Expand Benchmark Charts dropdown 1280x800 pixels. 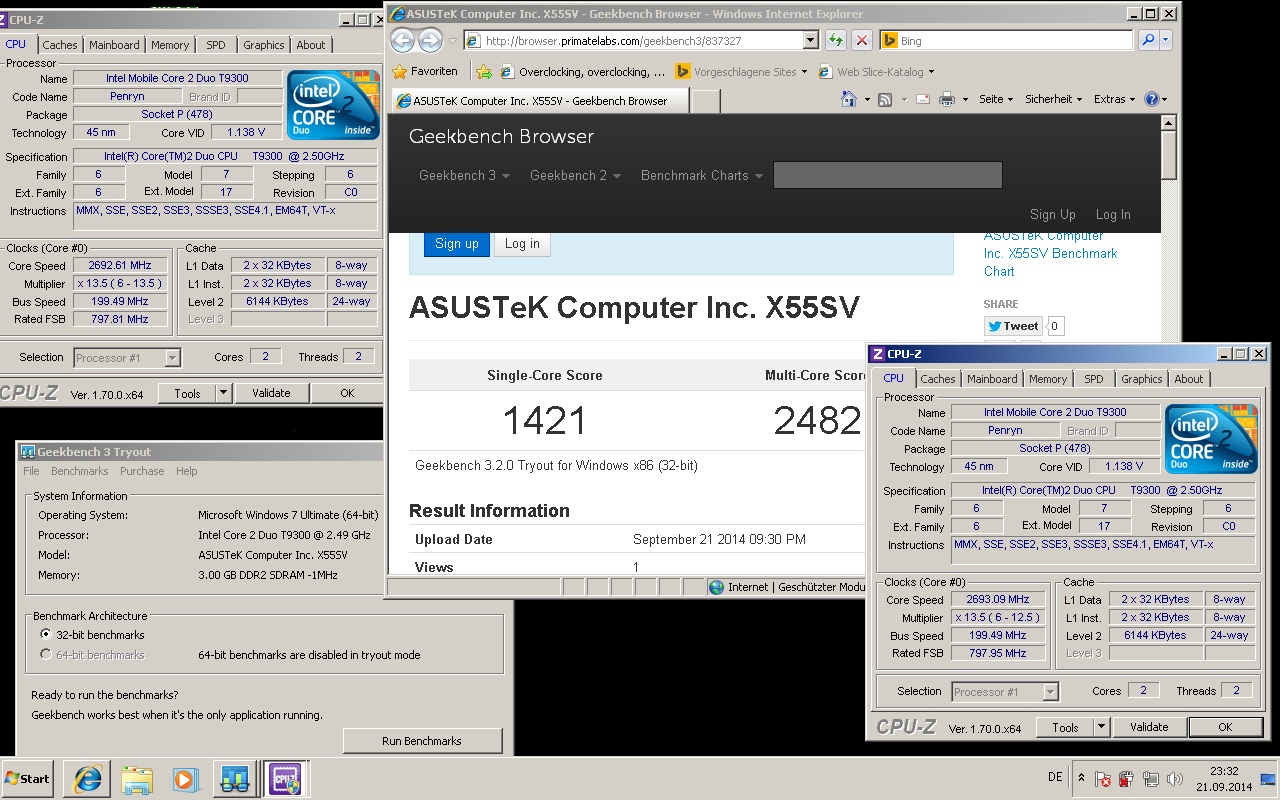click(702, 175)
